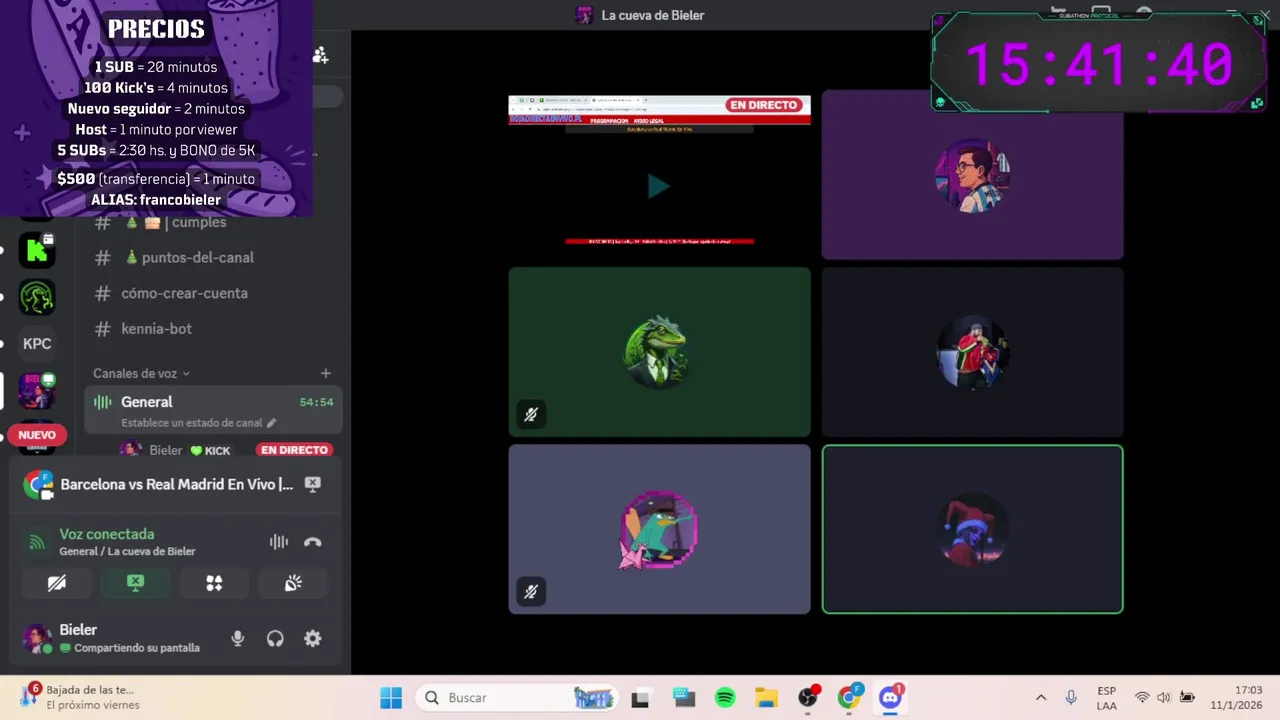1280x720 pixels.
Task: Open the KPC server
Action: 37,343
